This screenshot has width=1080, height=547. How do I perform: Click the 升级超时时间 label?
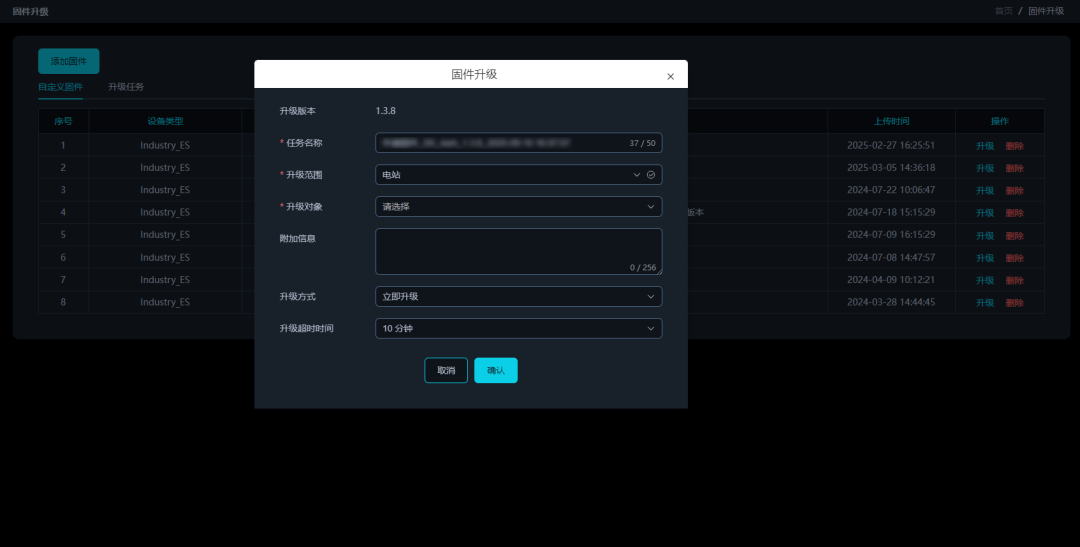307,329
